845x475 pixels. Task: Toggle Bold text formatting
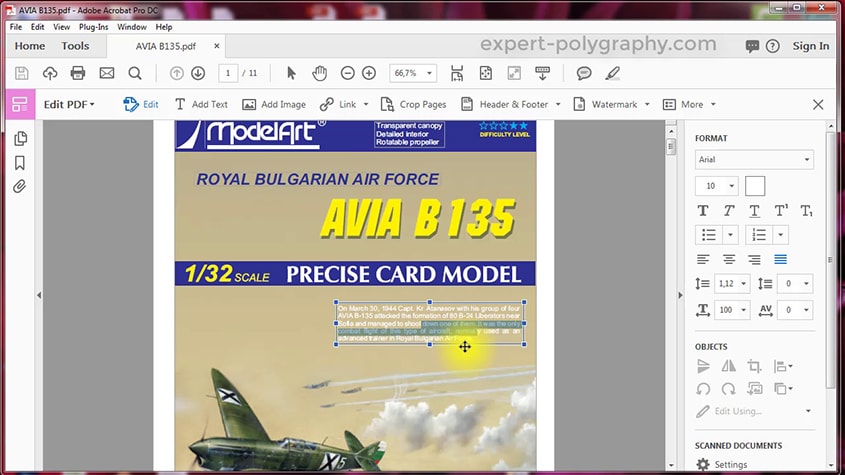point(703,211)
